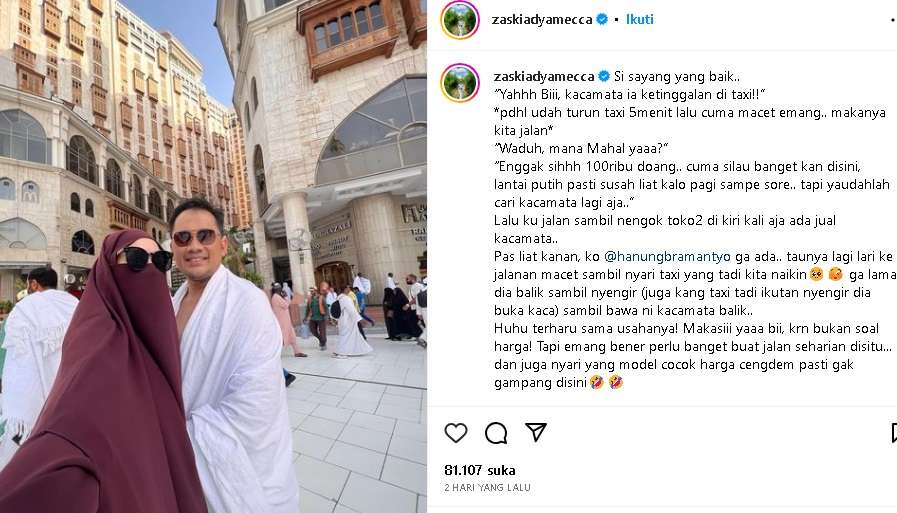The height and width of the screenshot is (513, 897).
Task: Open header profile avatar story ring
Action: click(460, 20)
